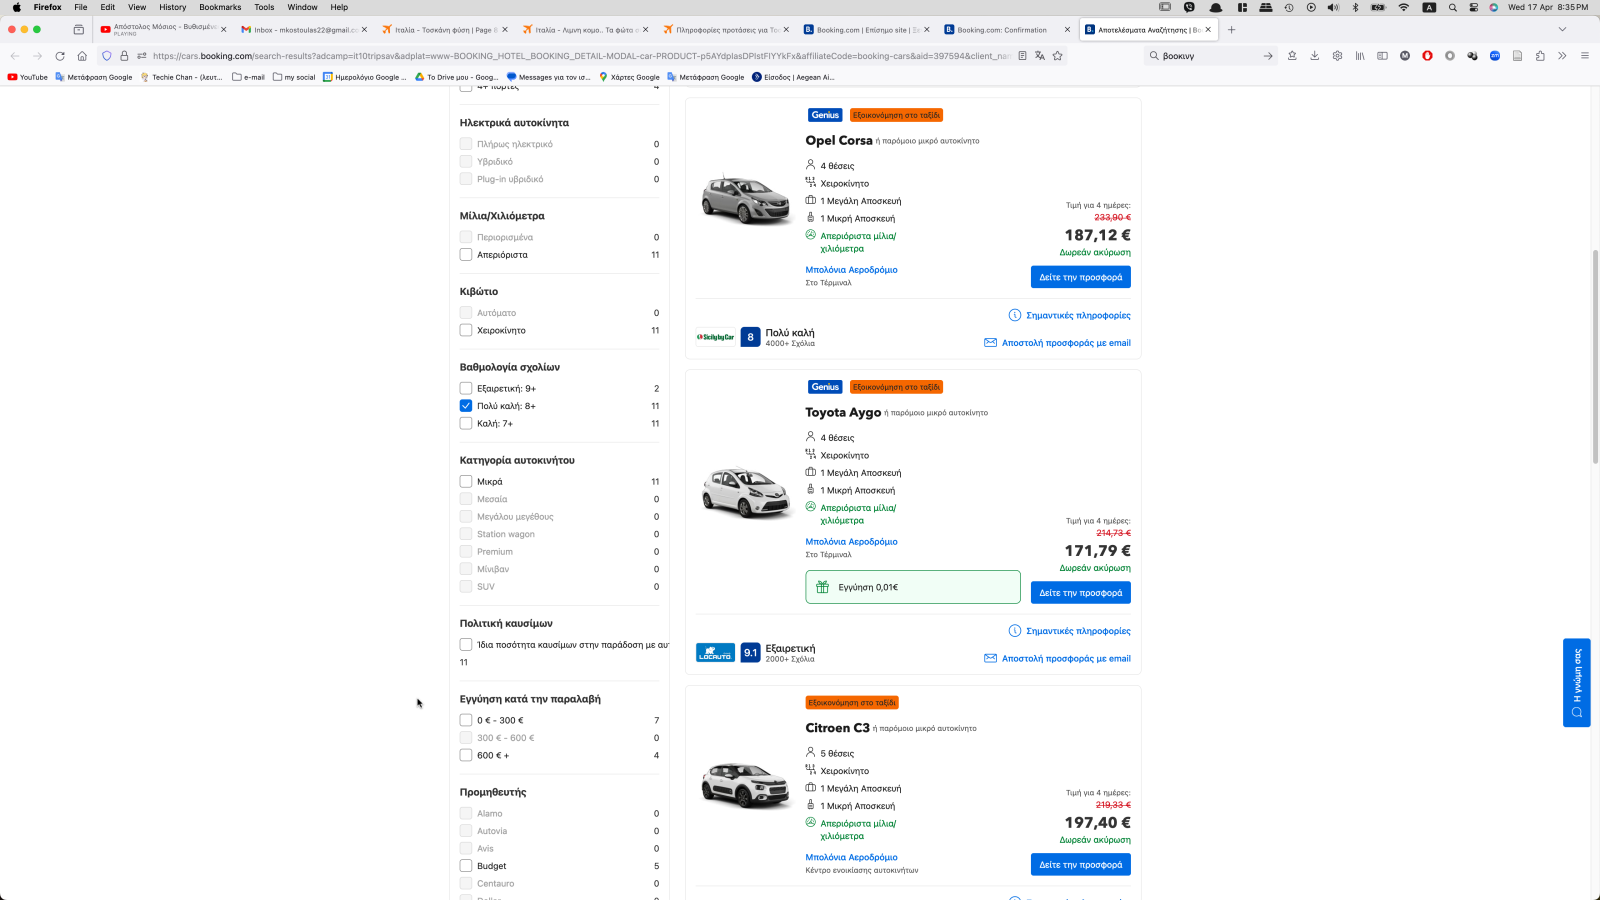Tick the Μικρά car category checkbox
The height and width of the screenshot is (900, 1600).
pos(466,481)
